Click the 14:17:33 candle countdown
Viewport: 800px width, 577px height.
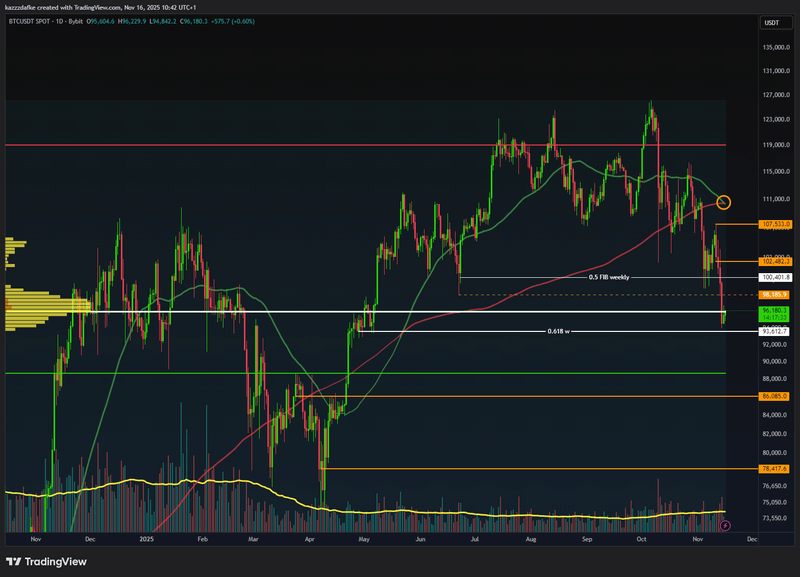(774, 317)
